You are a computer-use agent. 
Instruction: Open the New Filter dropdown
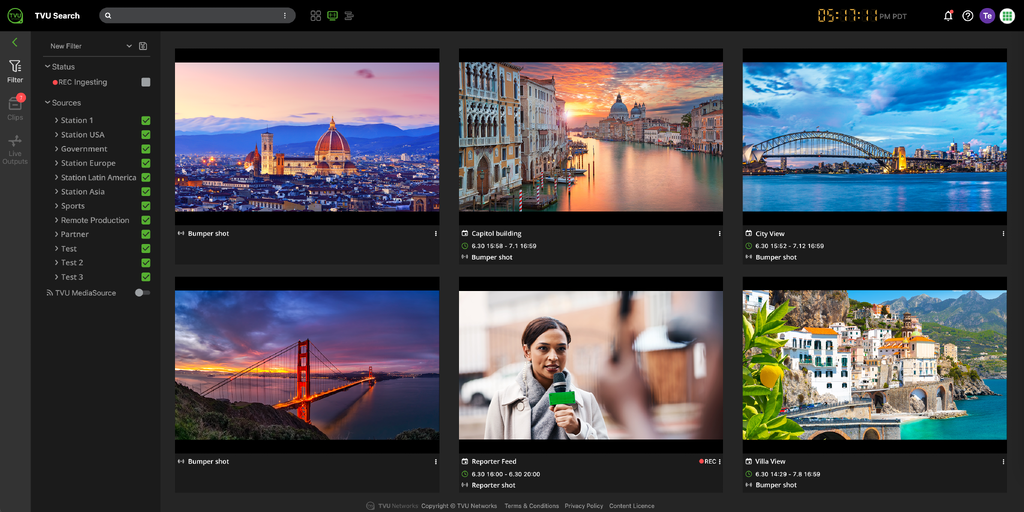pyautogui.click(x=91, y=46)
